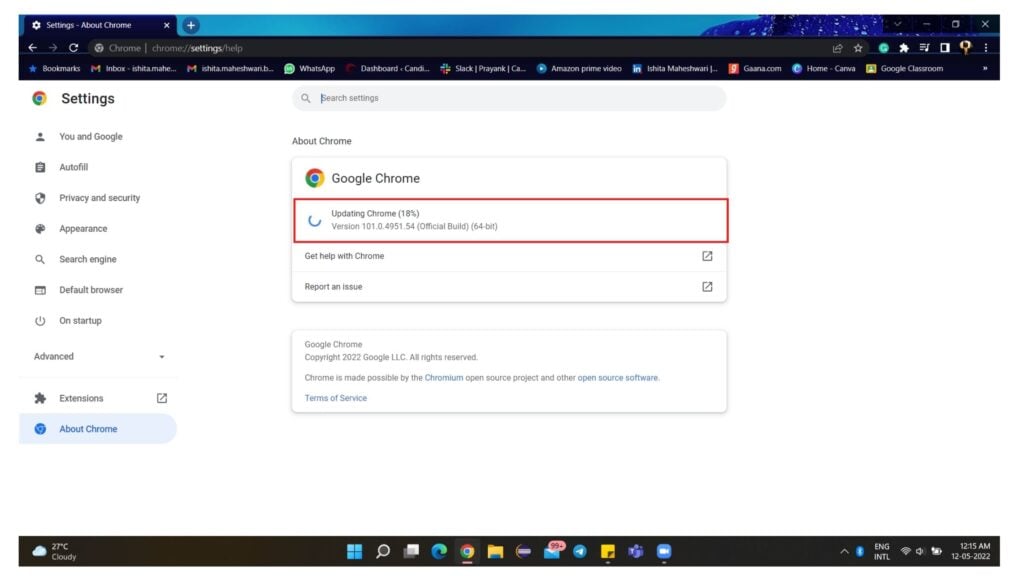The image size is (1024, 576).
Task: Select Default browser in the sidebar
Action: pyautogui.click(x=91, y=290)
